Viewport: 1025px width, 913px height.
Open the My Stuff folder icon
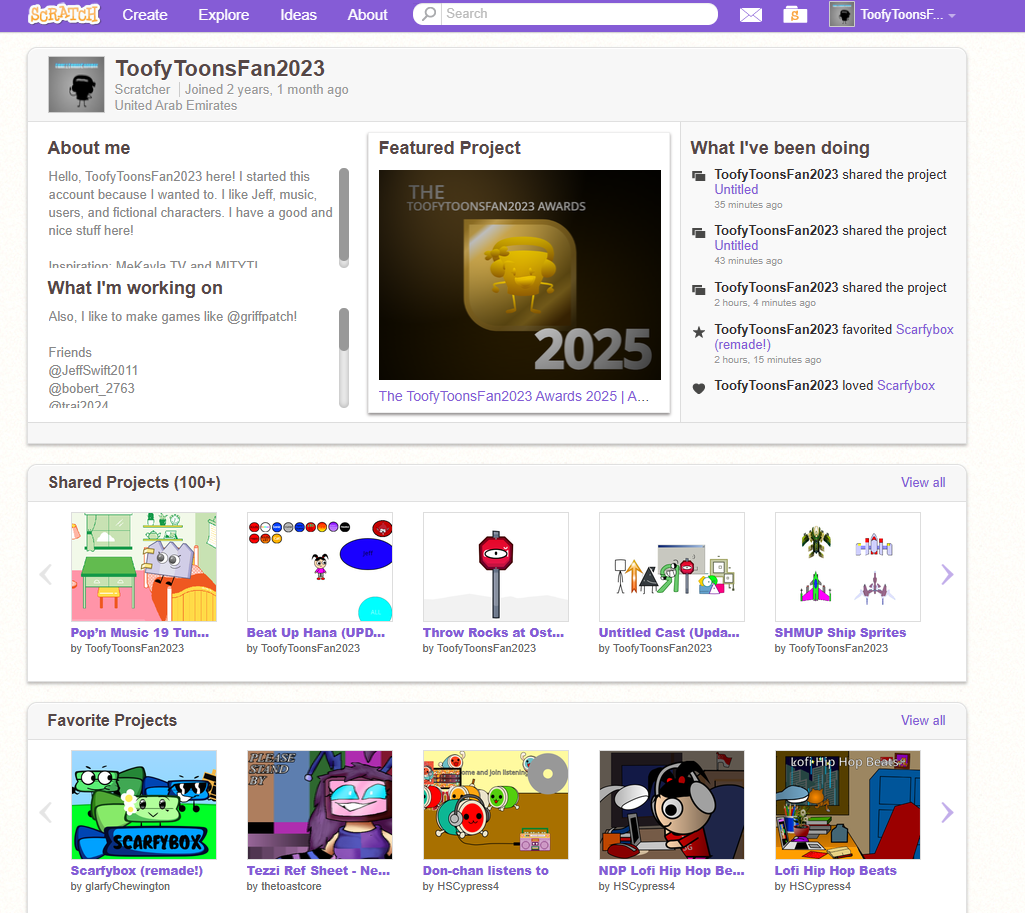point(795,14)
